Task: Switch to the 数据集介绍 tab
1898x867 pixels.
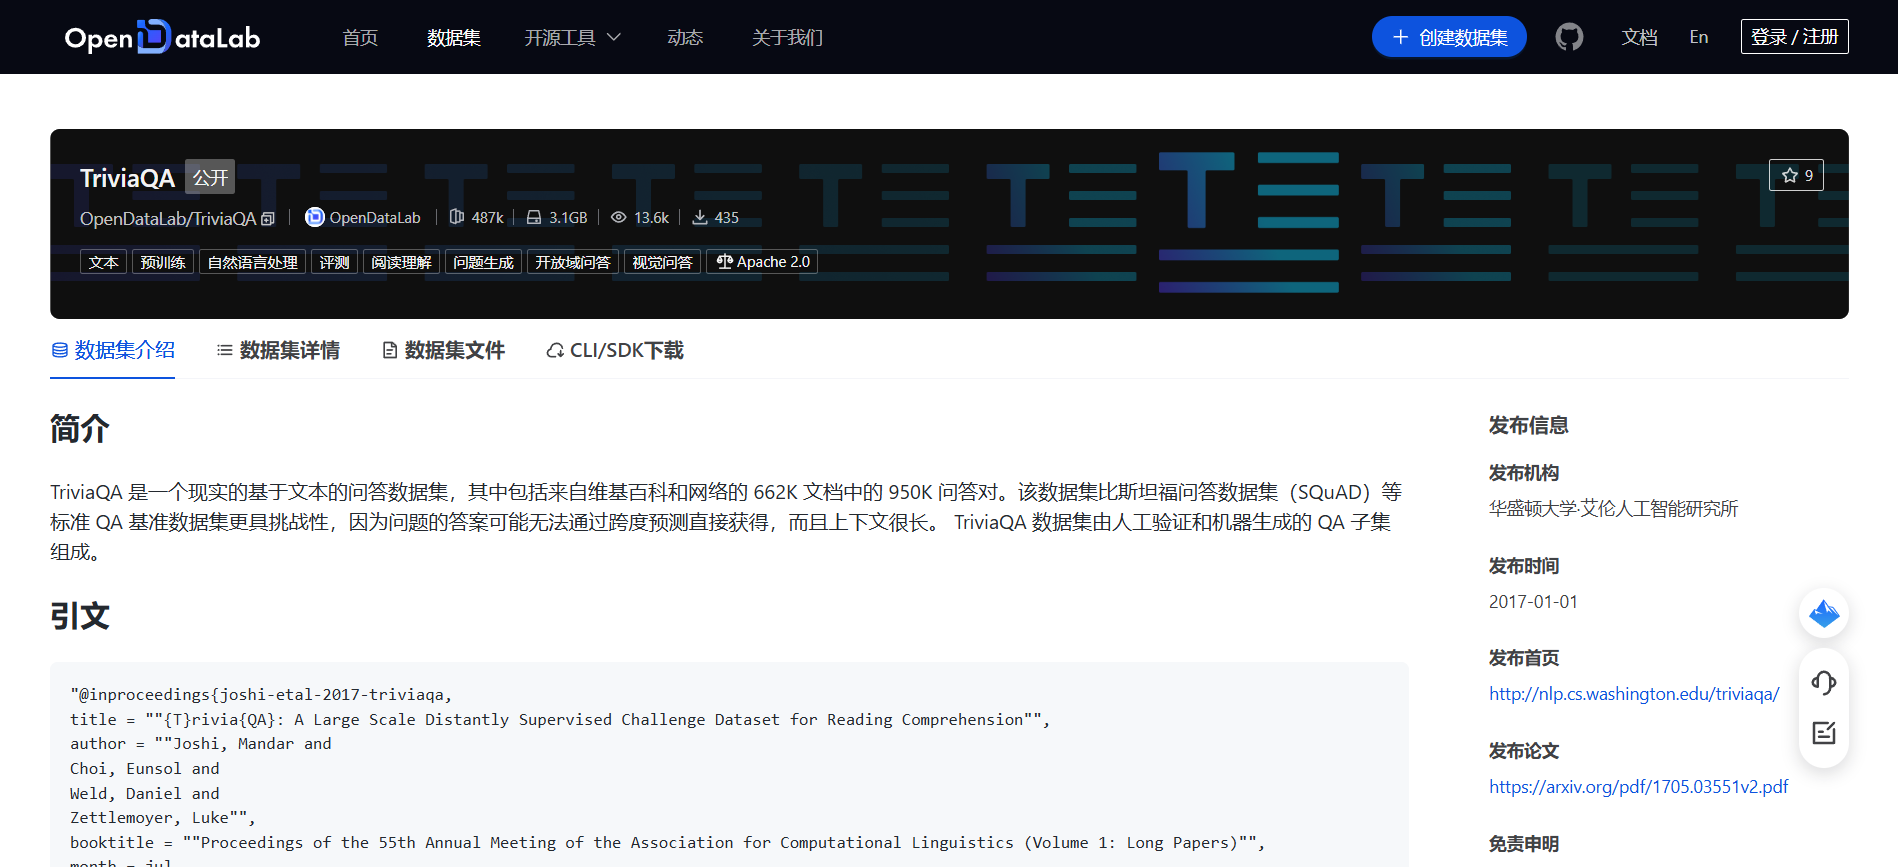Action: [x=112, y=350]
